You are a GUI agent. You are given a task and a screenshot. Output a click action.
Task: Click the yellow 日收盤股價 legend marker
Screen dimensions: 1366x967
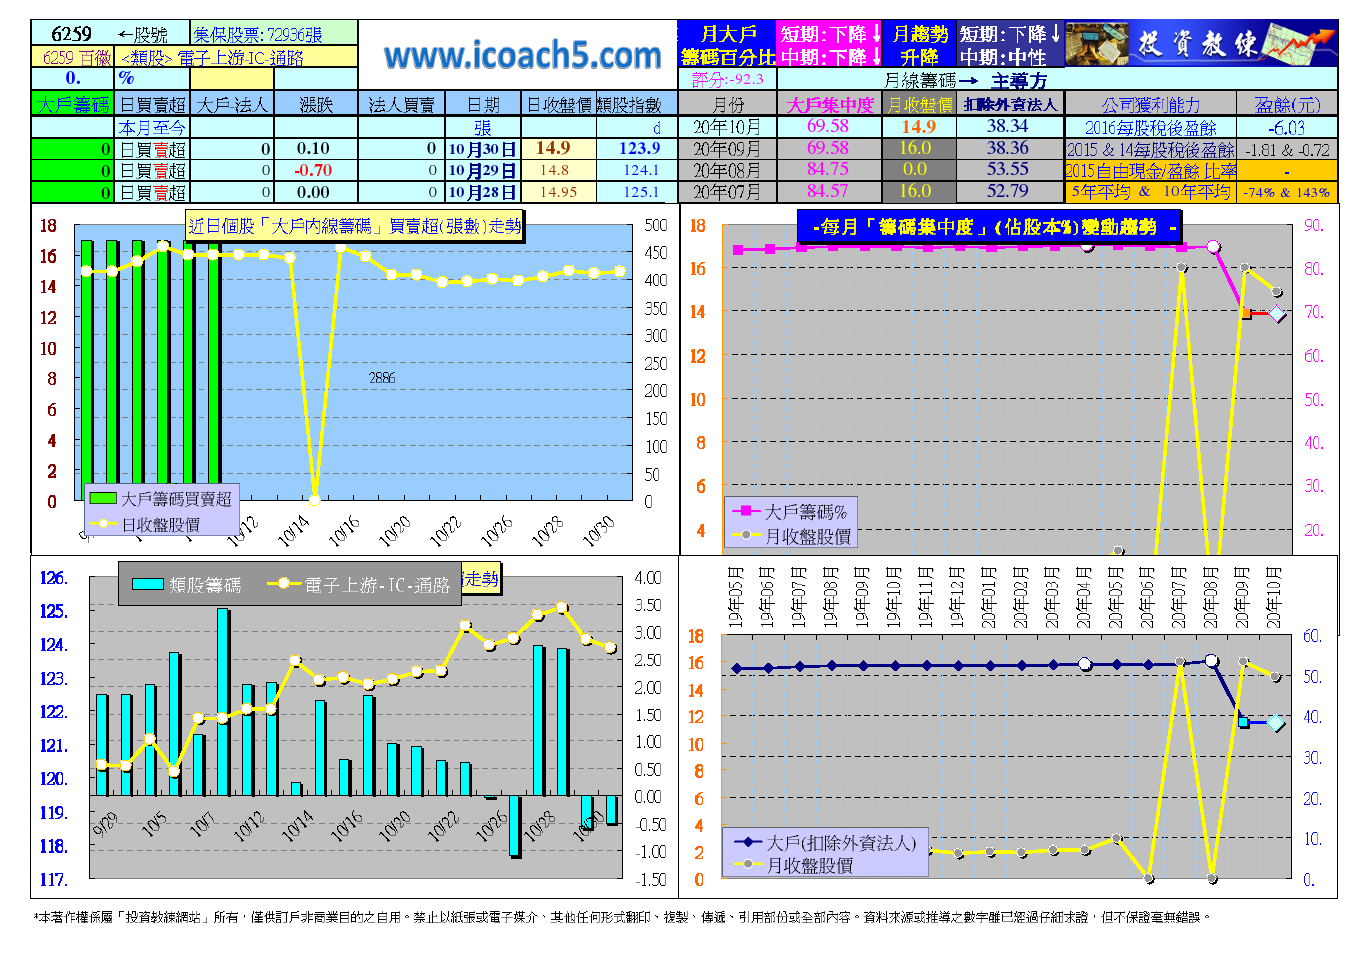tap(103, 524)
